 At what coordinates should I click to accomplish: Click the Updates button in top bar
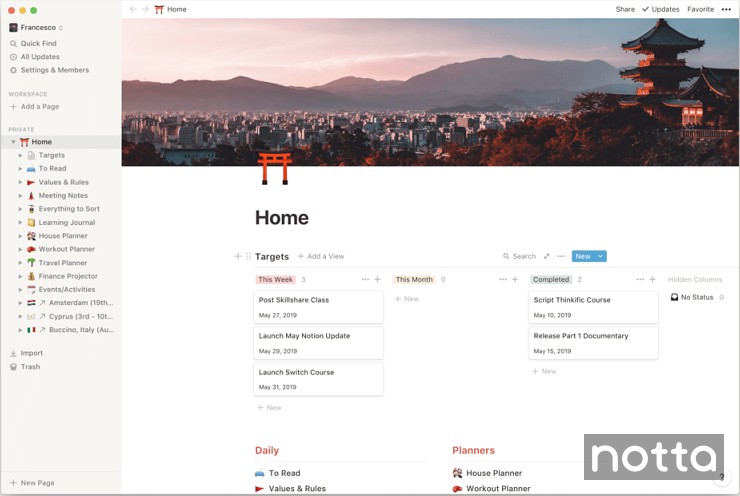pyautogui.click(x=660, y=9)
